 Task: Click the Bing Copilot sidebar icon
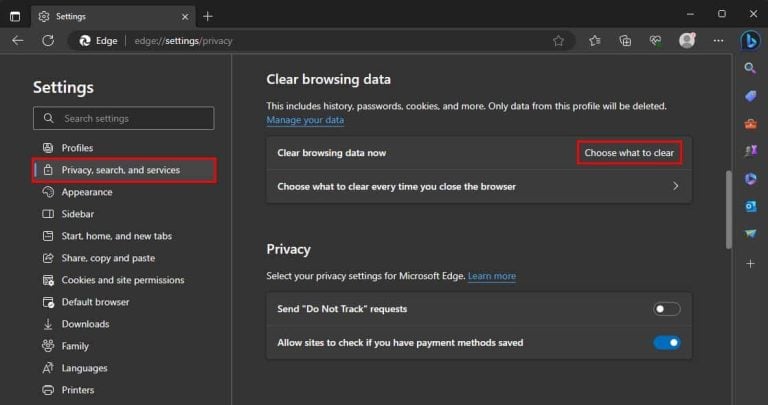(x=751, y=40)
